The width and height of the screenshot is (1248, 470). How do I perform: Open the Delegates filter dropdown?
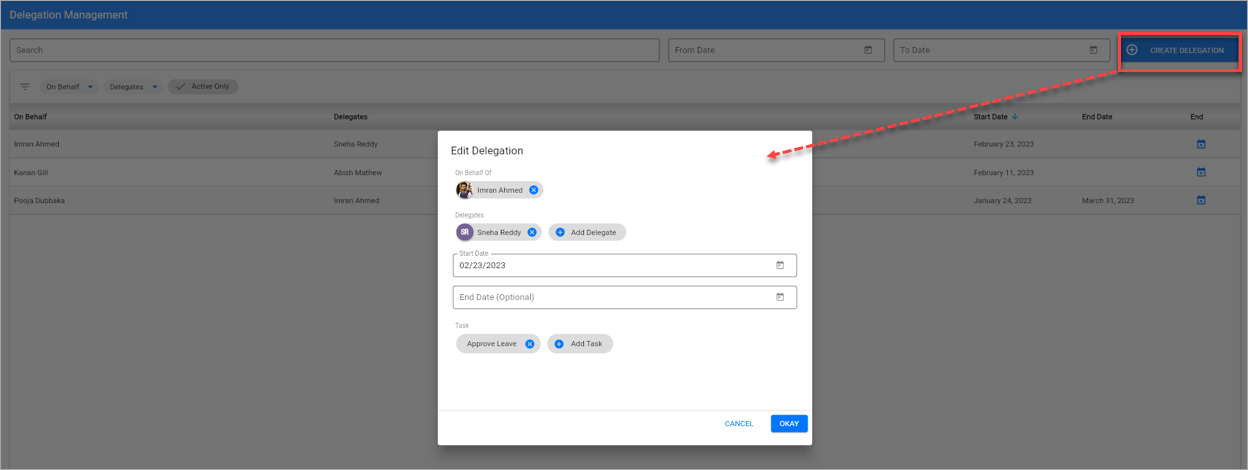click(133, 87)
